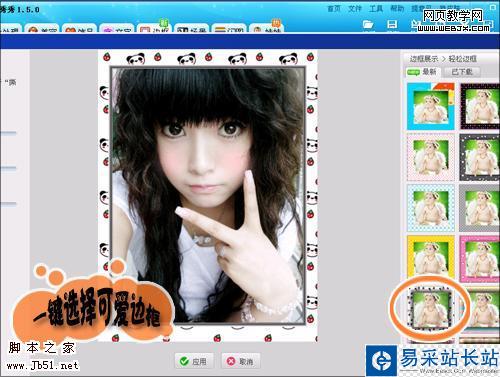Open the 文件 menu
The image size is (500, 377).
point(355,8)
